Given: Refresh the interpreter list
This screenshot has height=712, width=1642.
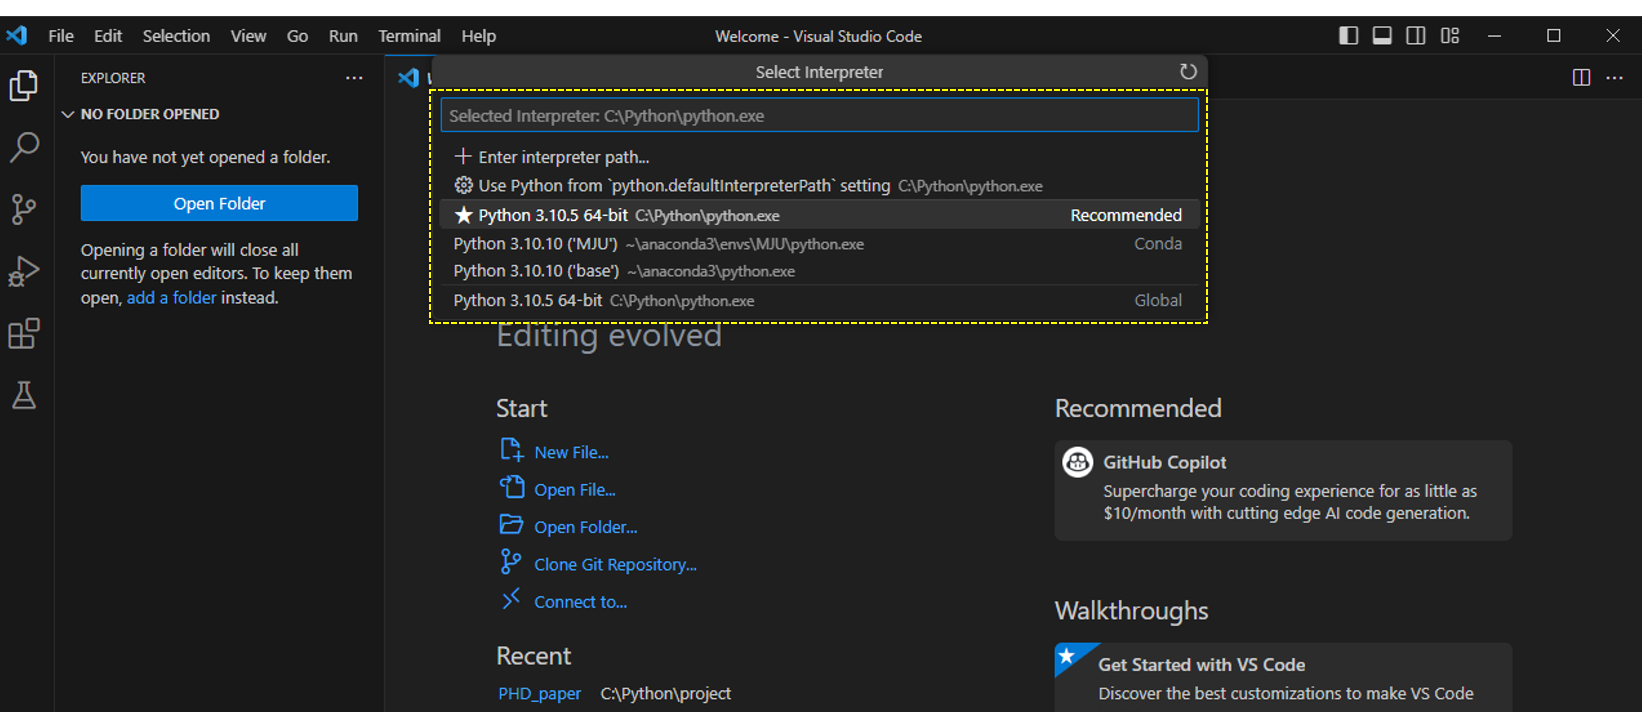Looking at the screenshot, I should pyautogui.click(x=1188, y=72).
